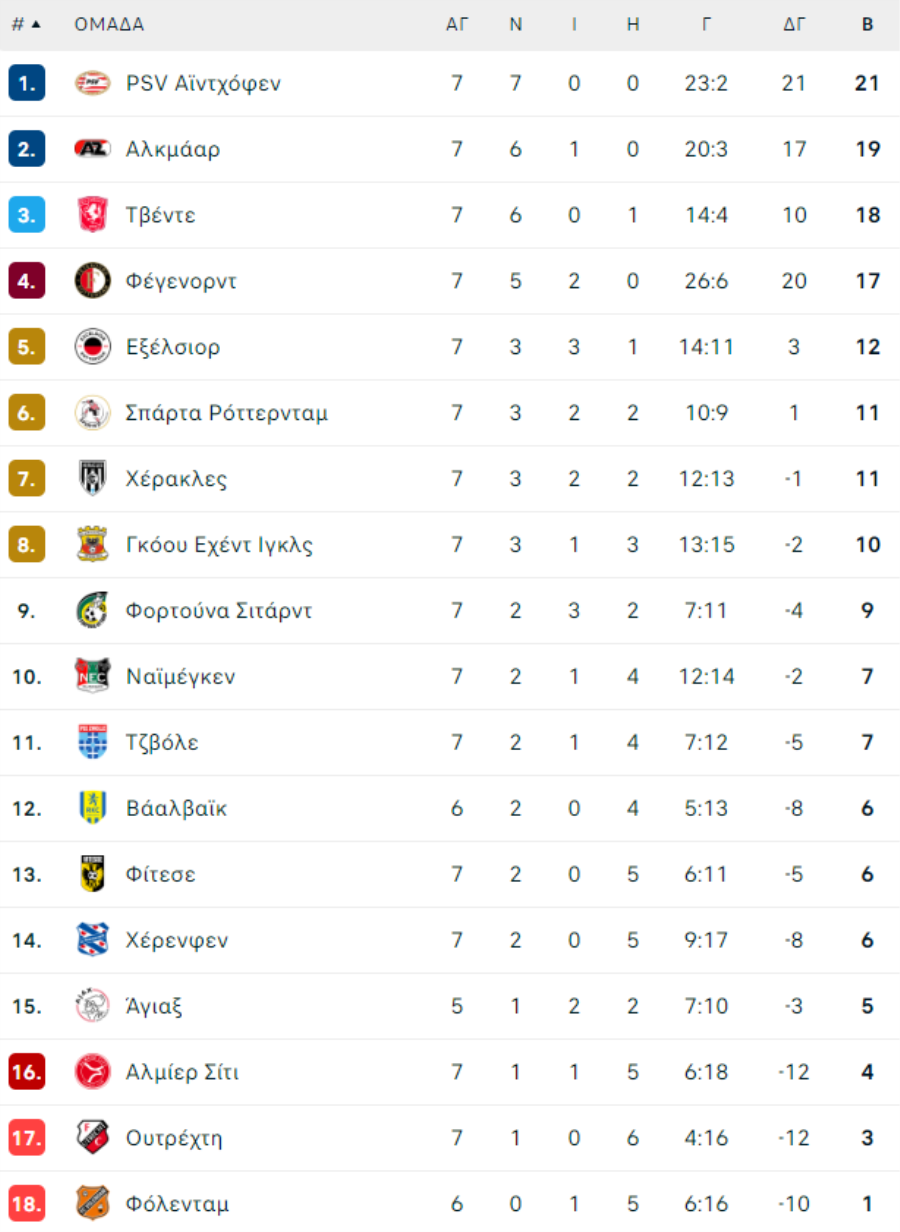Click the Volendam orange crest icon
This screenshot has width=900, height=1232.
(93, 1203)
